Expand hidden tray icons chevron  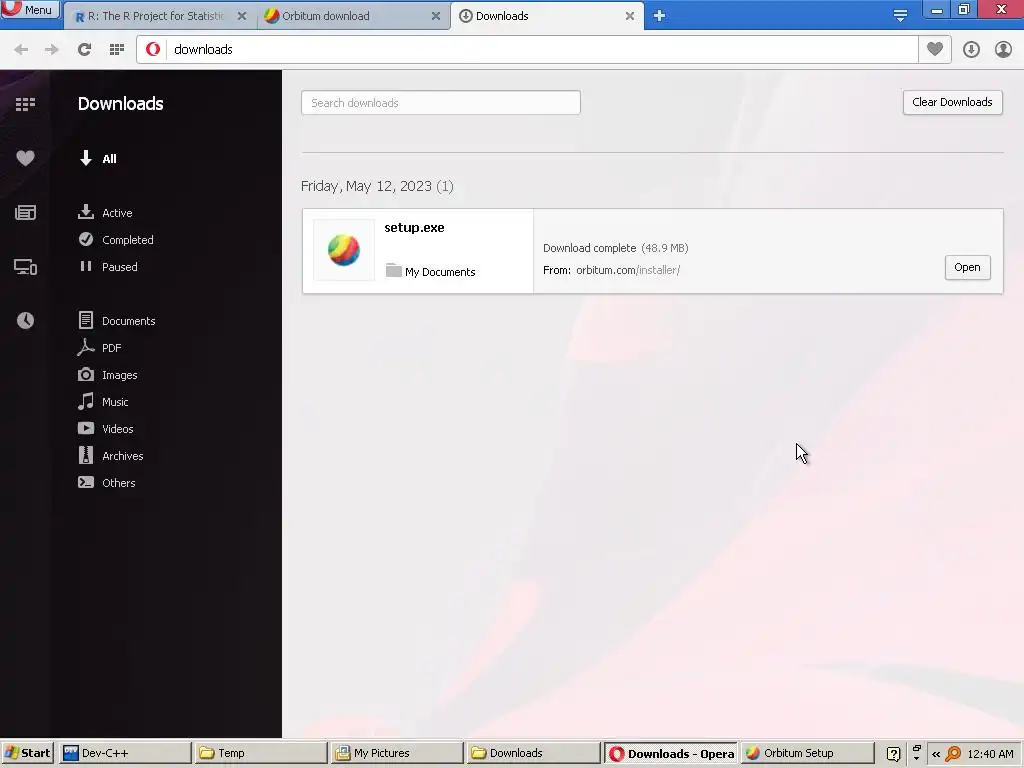pos(936,754)
